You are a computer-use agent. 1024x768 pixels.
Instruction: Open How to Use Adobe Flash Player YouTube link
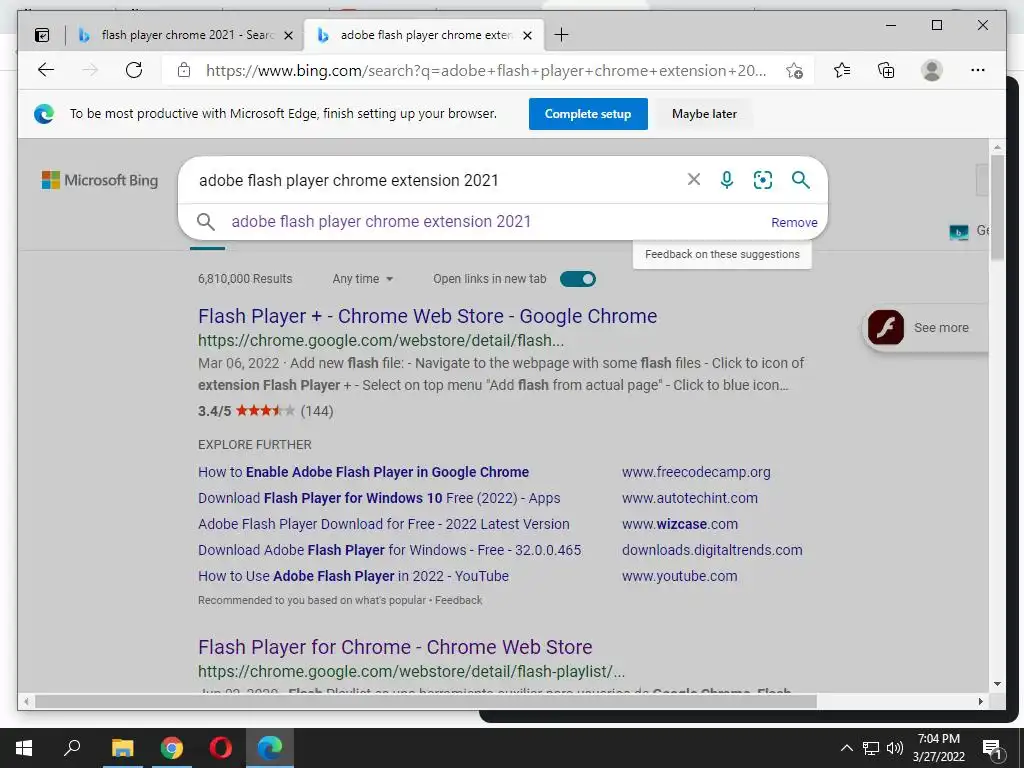(353, 577)
